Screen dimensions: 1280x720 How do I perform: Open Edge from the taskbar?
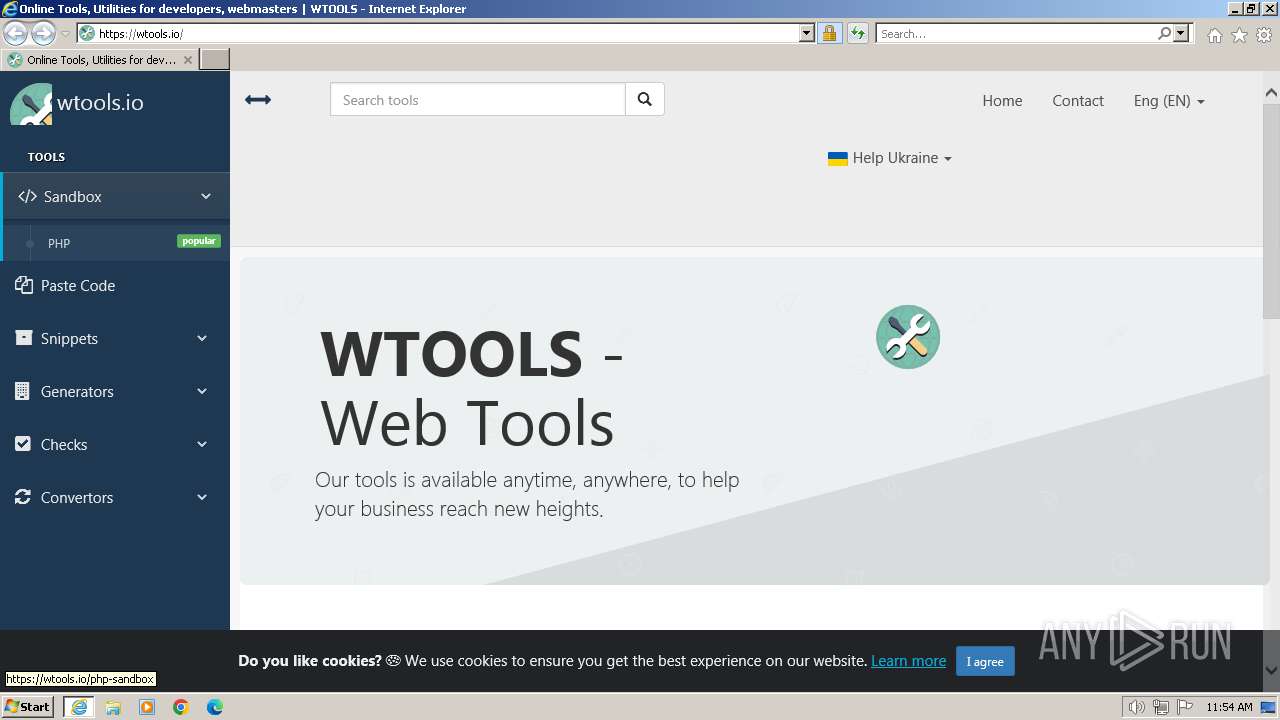point(215,707)
